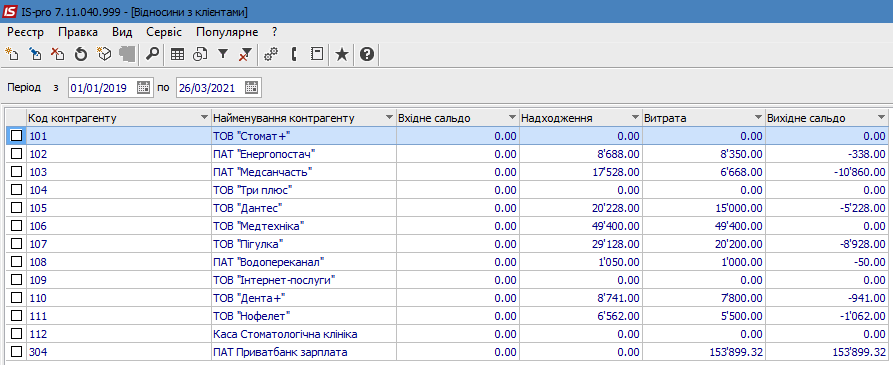The image size is (893, 365).
Task: Tick checkbox for row 103 Медсанчасть
Action: 17,171
